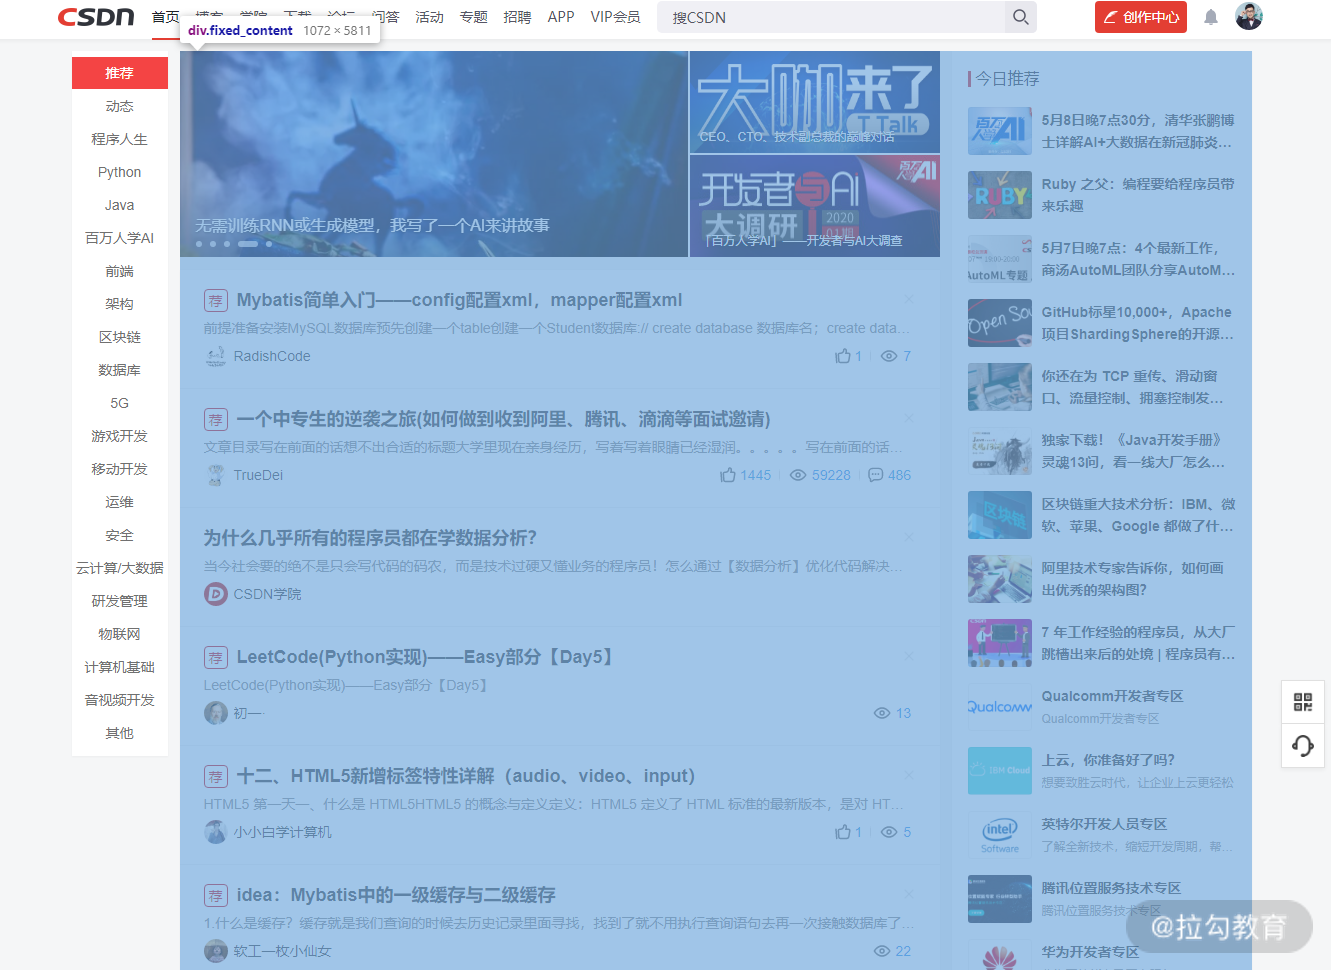Like the 中专生的逆袭之旅 article
This screenshot has width=1331, height=970.
click(728, 475)
